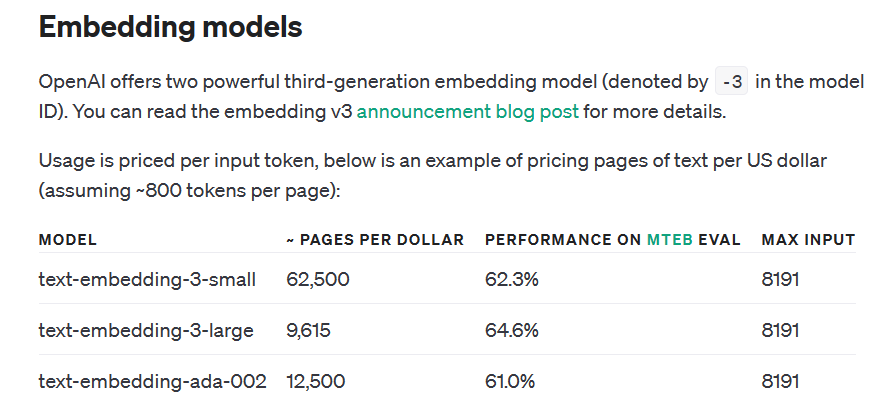The height and width of the screenshot is (416, 885).
Task: Select the MODEL column header
Action: pos(67,240)
